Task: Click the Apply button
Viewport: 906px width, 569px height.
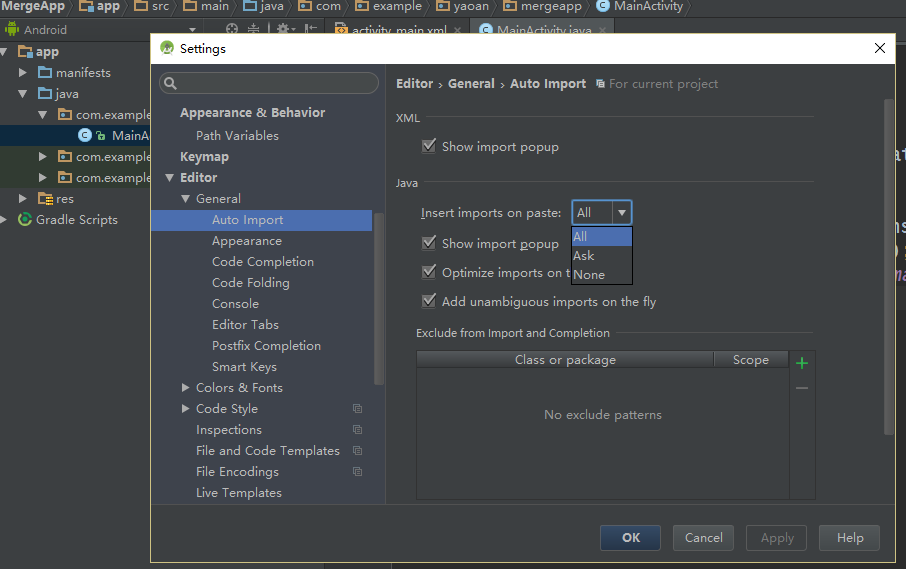Action: pos(777,538)
